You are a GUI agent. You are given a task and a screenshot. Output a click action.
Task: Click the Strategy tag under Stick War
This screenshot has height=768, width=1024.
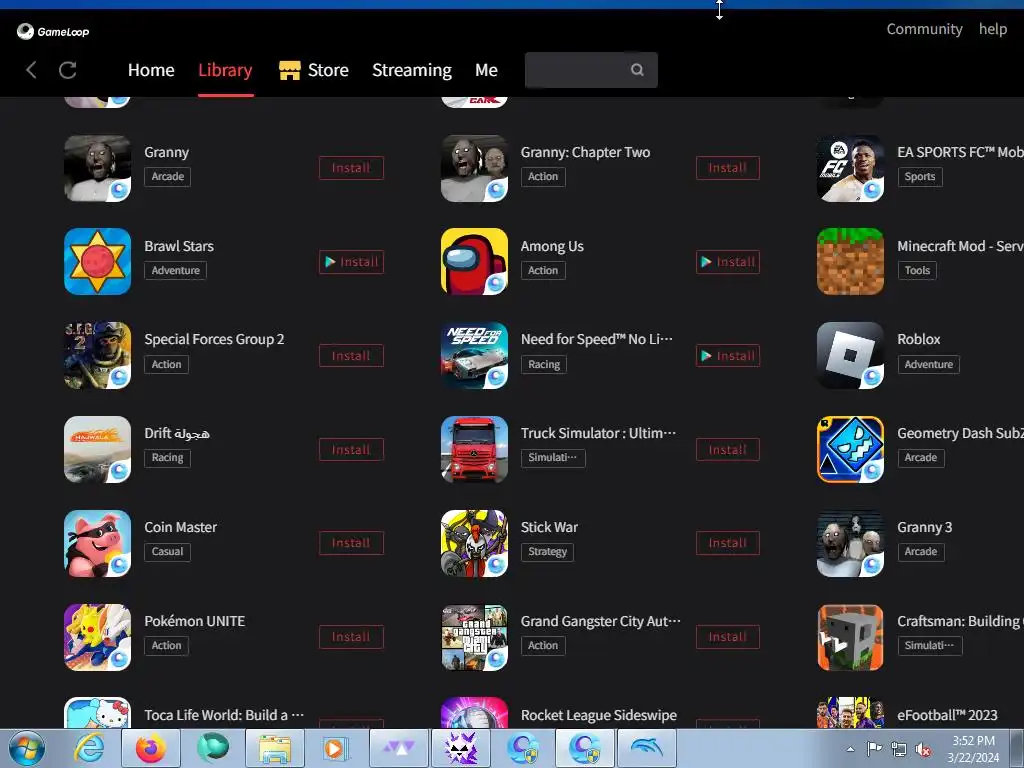(547, 552)
